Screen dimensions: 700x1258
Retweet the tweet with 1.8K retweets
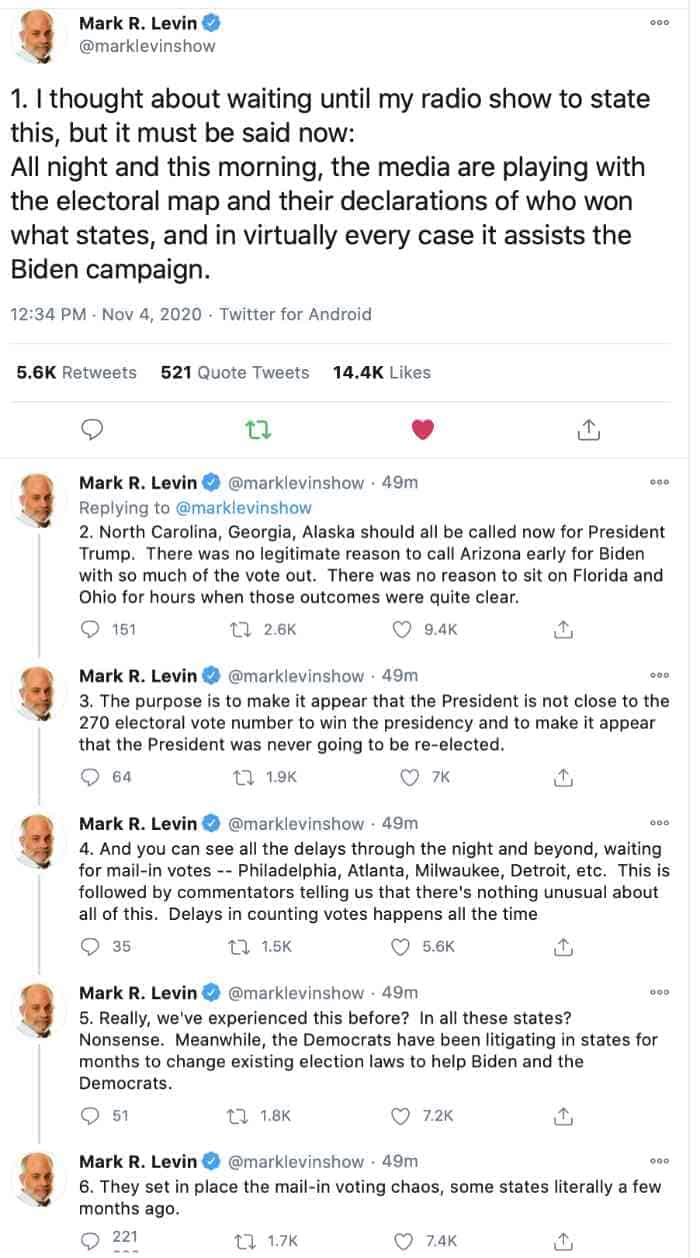240,1115
